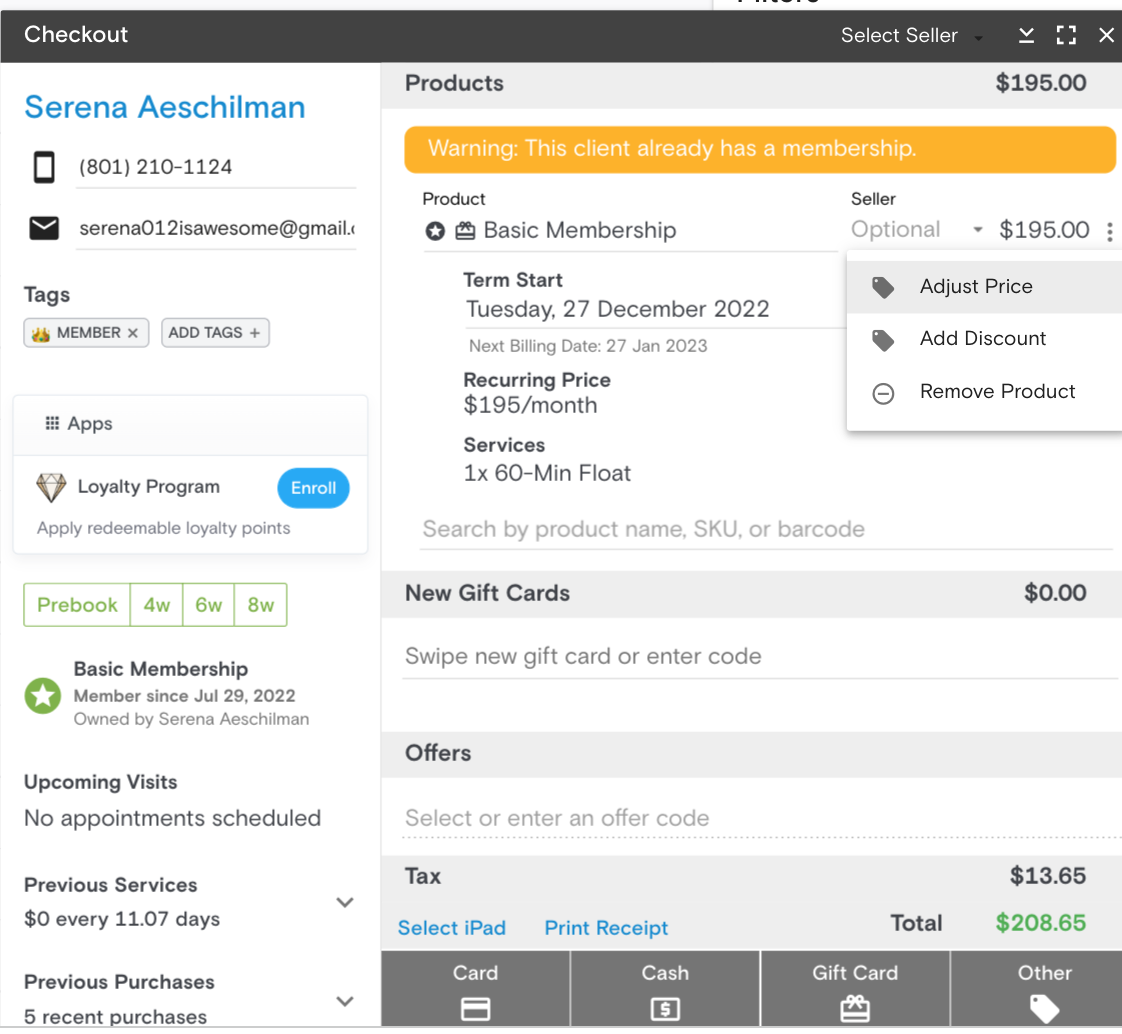
Task: Remove the MEMBER tag
Action: click(133, 333)
